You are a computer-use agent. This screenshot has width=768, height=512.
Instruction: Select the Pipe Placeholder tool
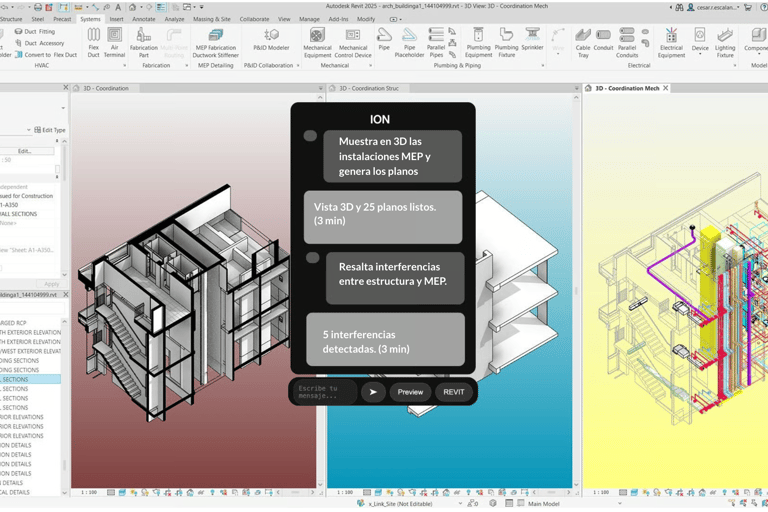[x=409, y=43]
